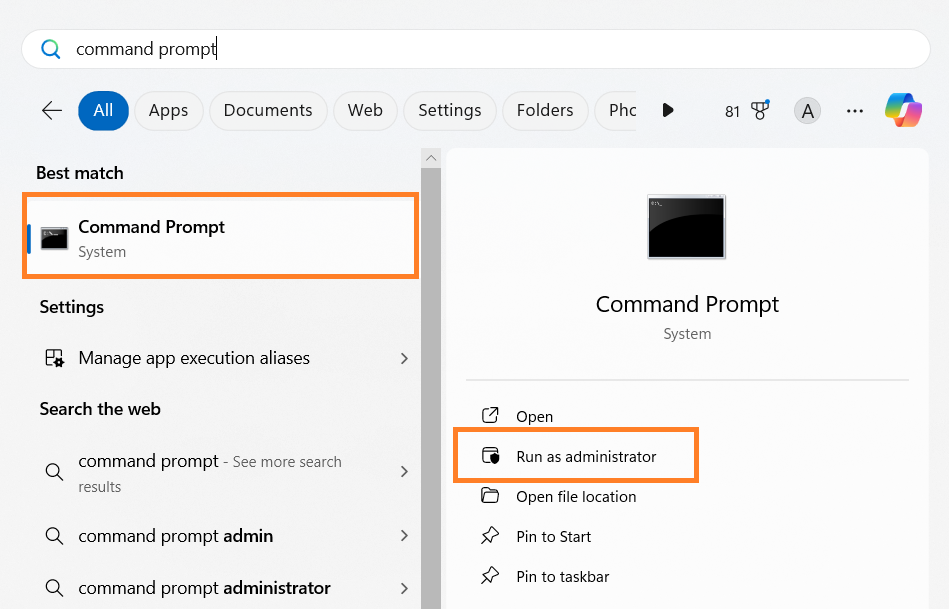Expand 'command prompt administrator' suggestion chevron
Viewport: 949px width, 609px height.
404,588
